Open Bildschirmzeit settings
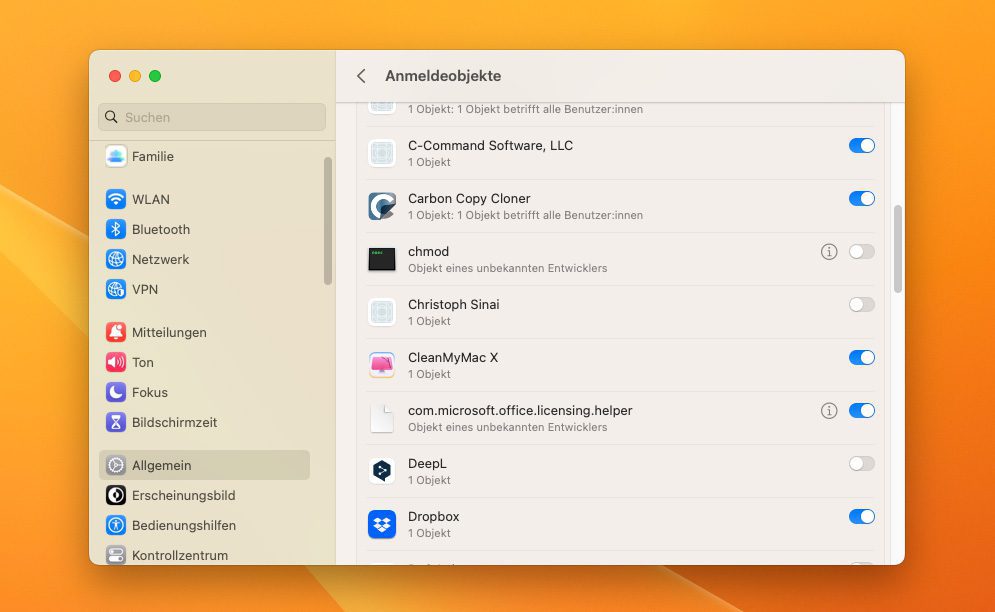995x612 pixels. click(x=204, y=422)
